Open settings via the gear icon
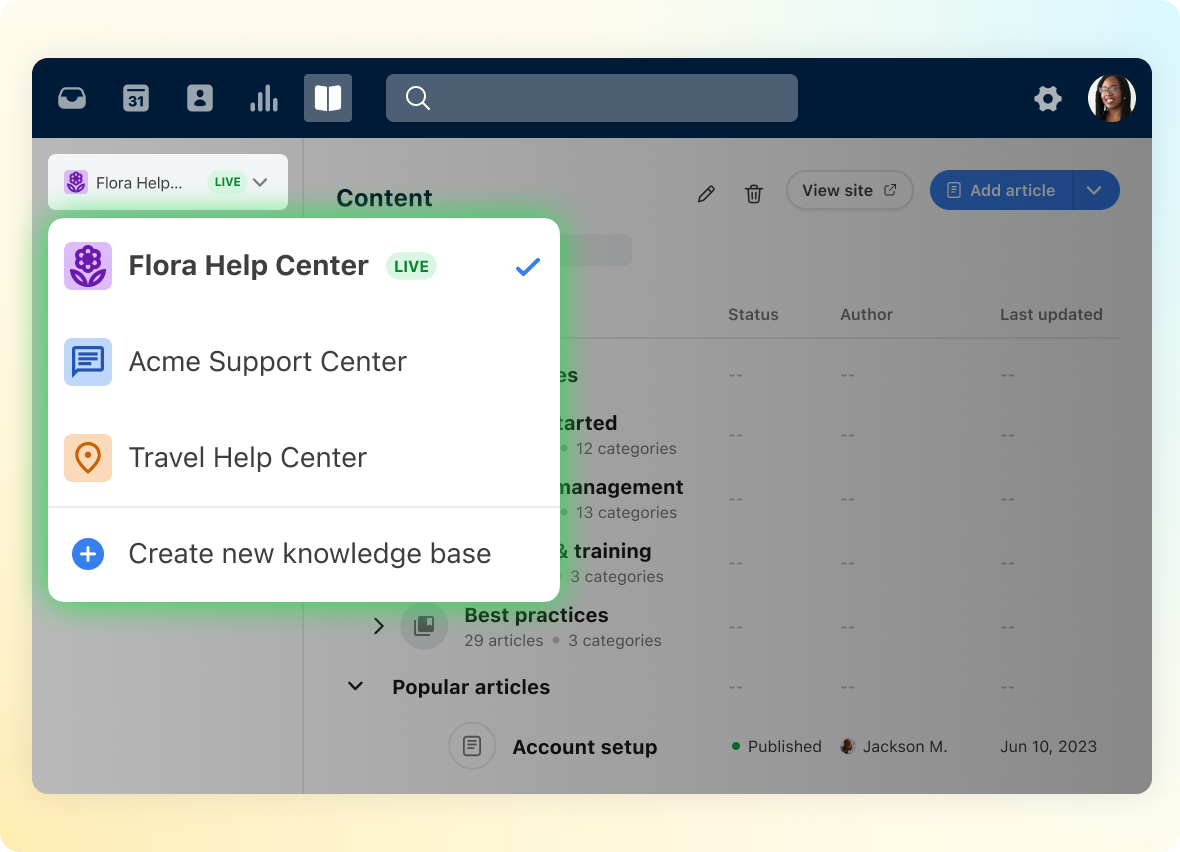This screenshot has height=852, width=1180. click(1047, 98)
